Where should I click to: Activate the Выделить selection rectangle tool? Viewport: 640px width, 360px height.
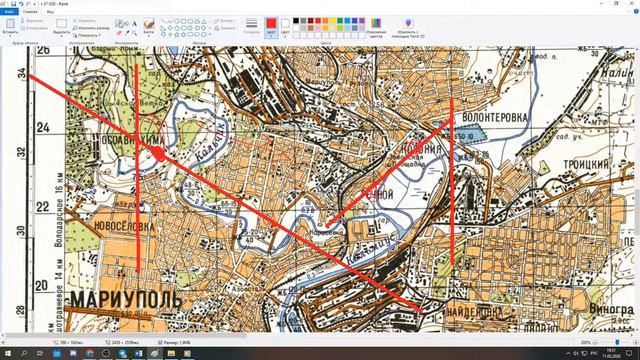[x=61, y=23]
